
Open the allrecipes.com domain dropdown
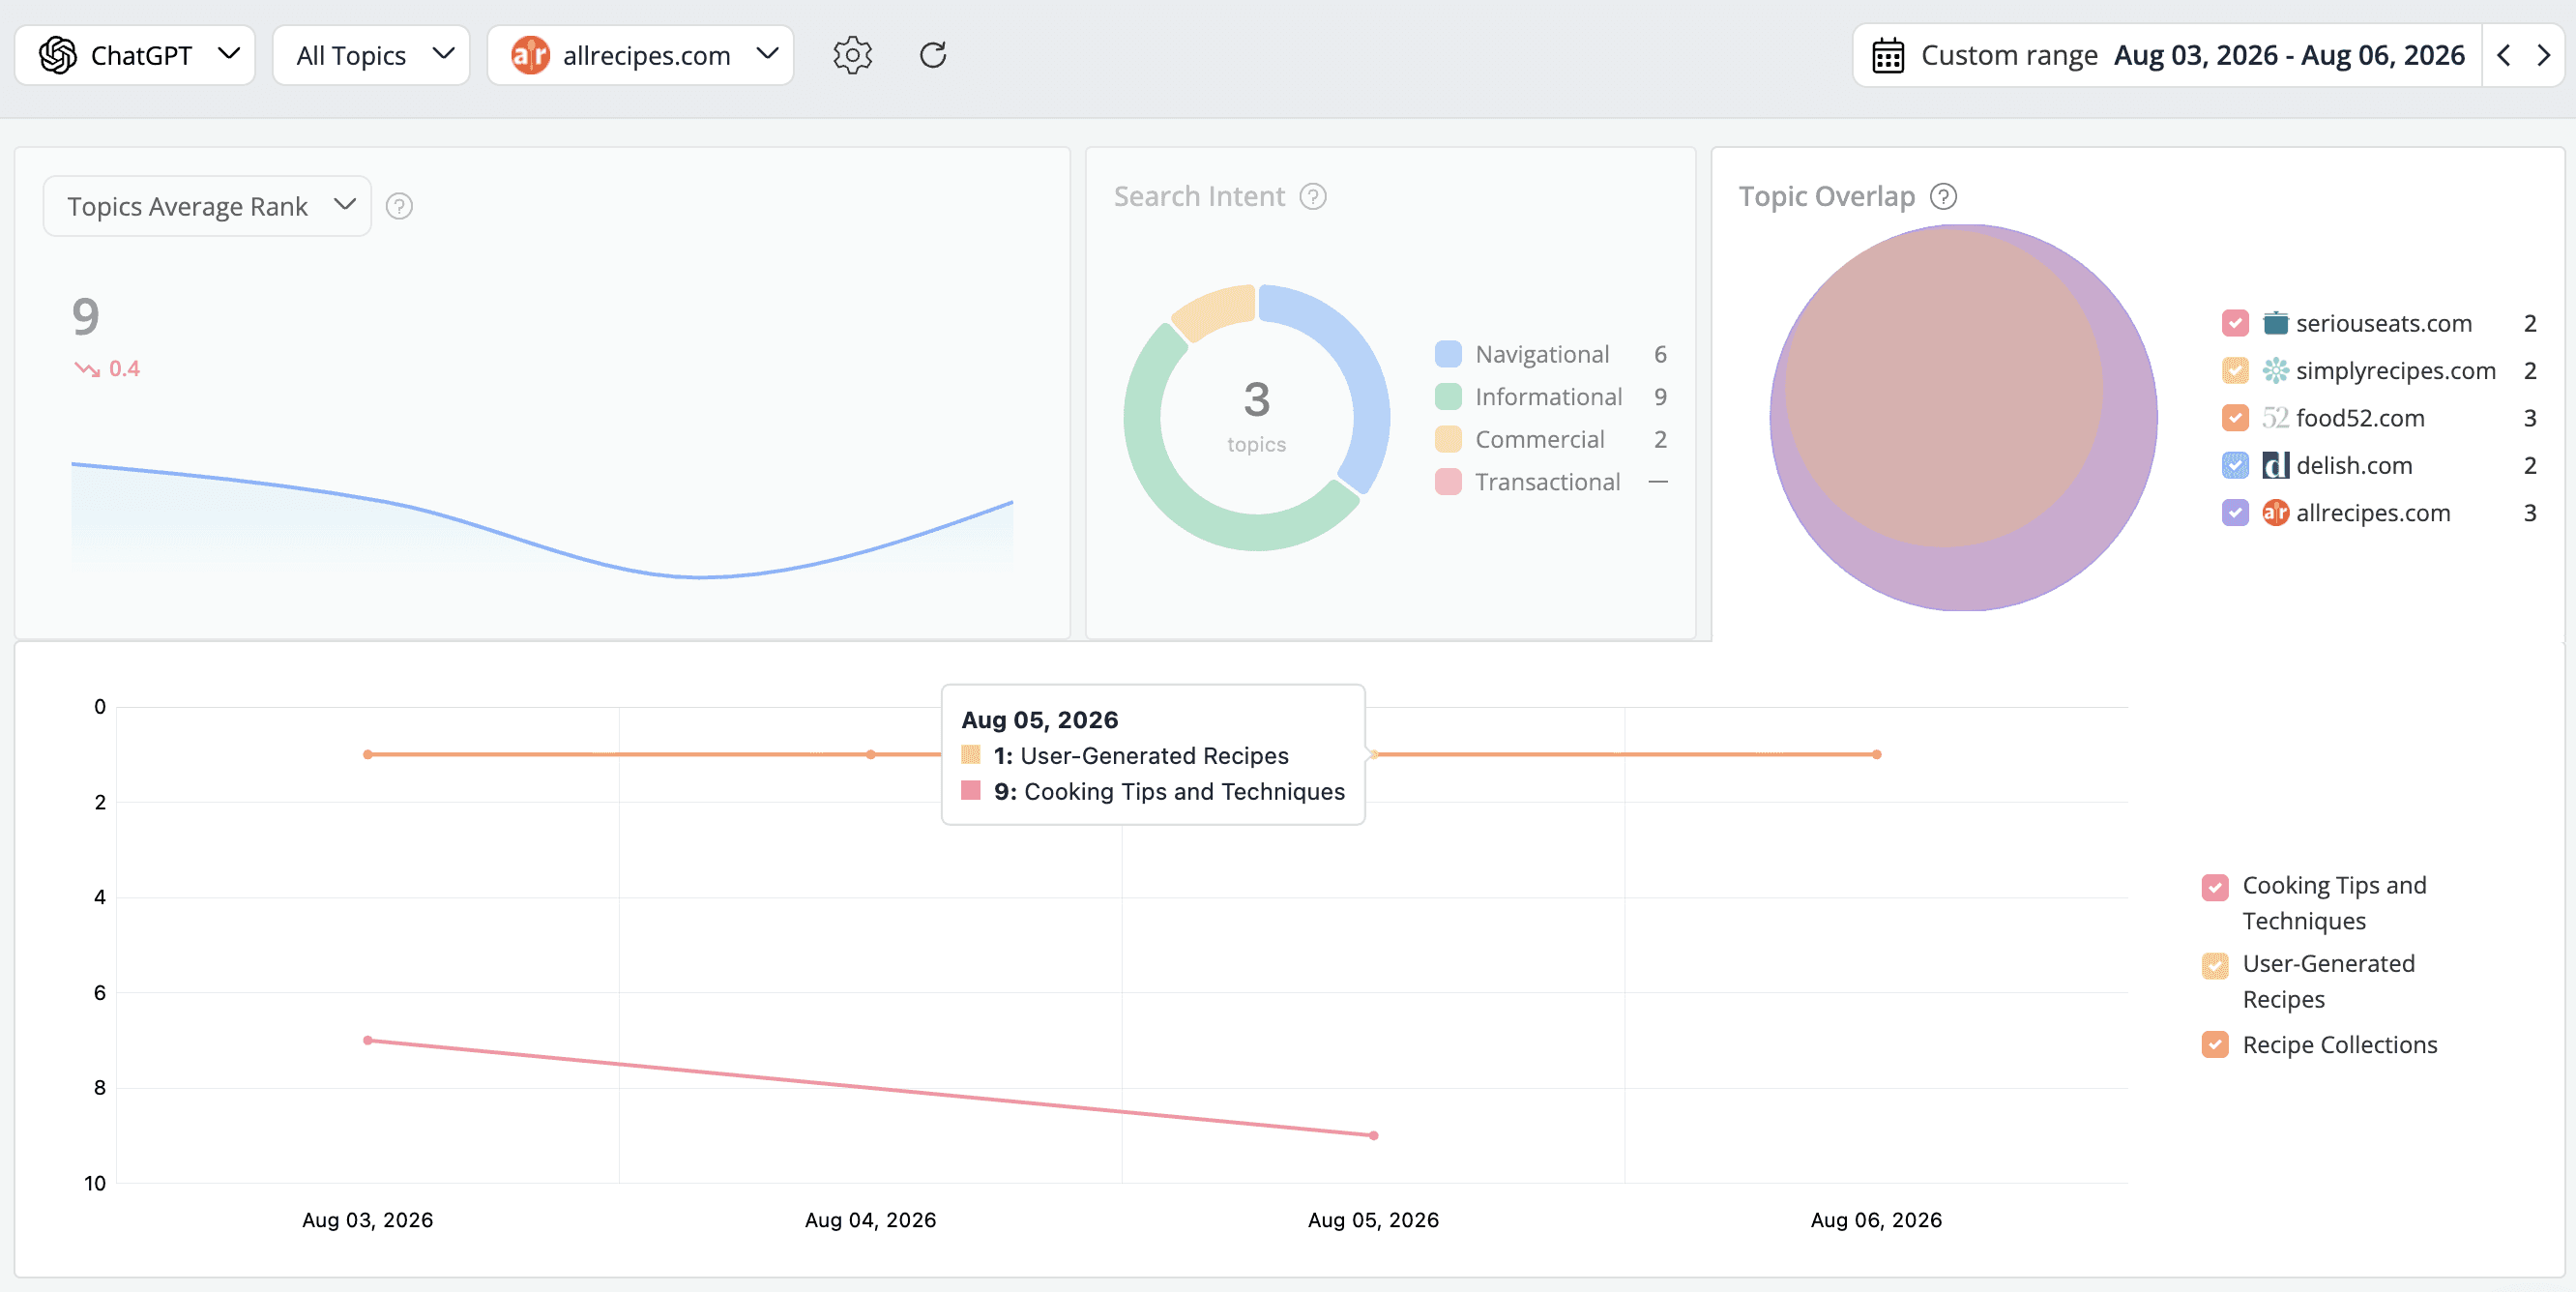point(640,55)
